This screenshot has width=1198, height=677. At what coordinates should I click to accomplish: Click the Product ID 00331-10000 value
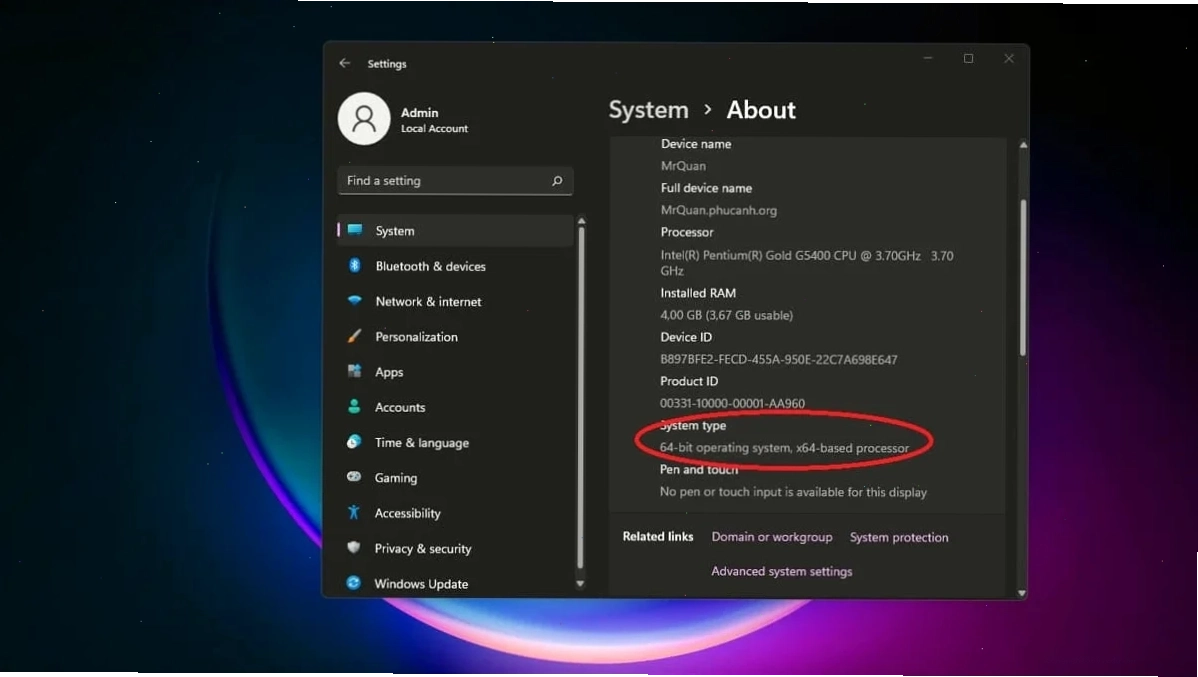point(732,403)
